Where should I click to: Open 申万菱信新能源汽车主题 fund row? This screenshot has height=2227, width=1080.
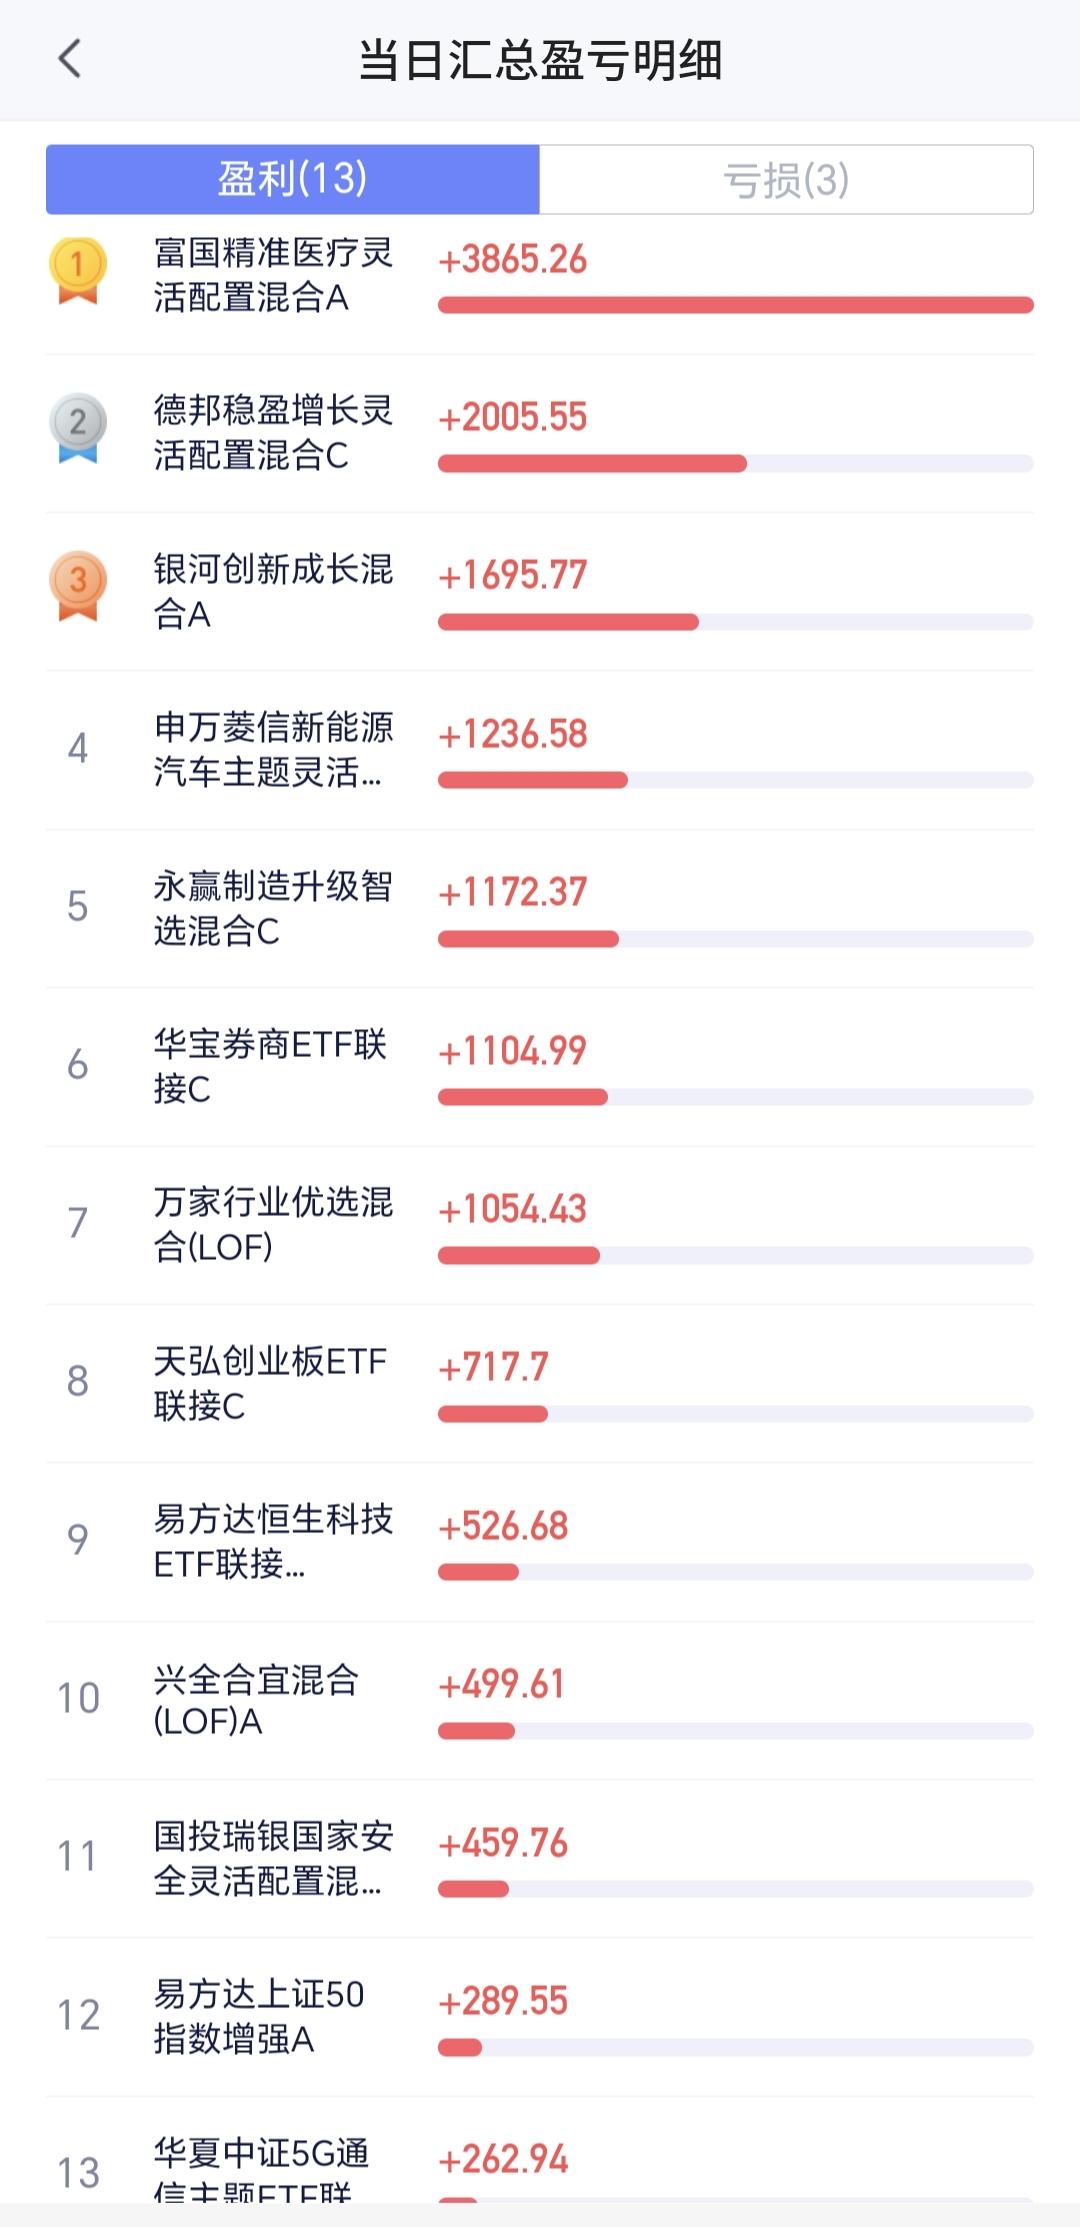[x=540, y=750]
